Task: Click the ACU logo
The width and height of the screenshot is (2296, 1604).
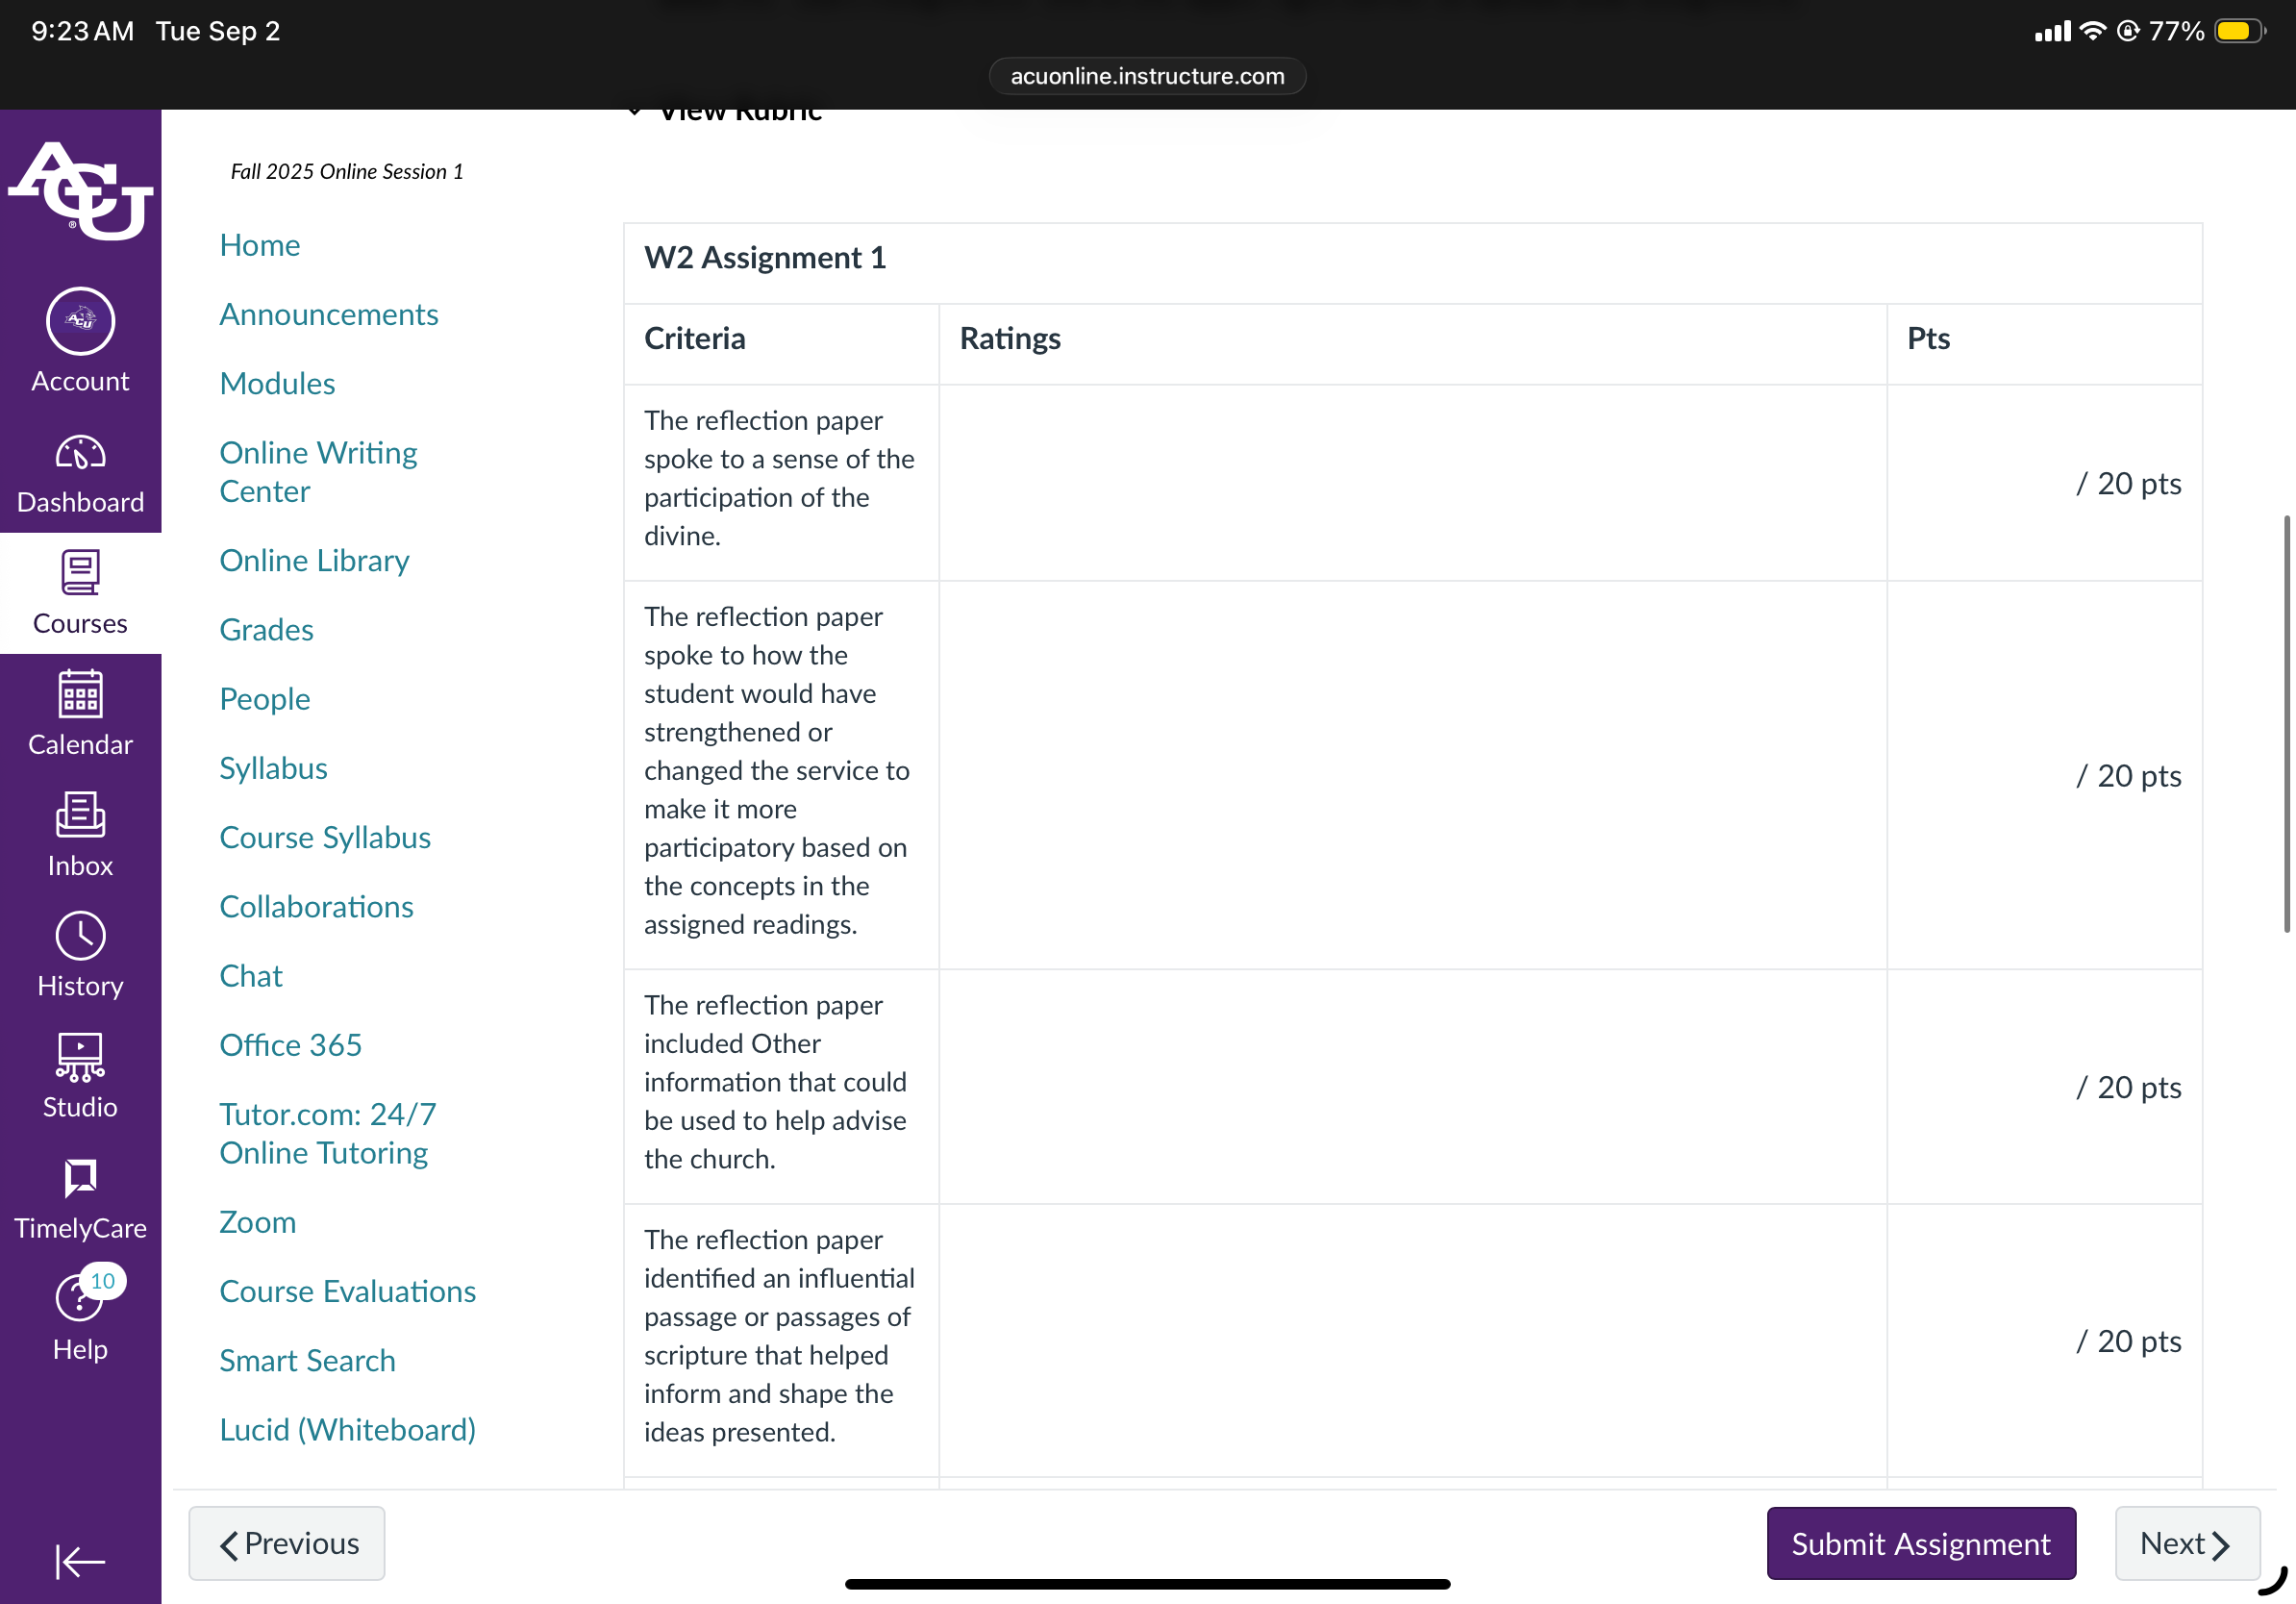Action: pyautogui.click(x=81, y=191)
